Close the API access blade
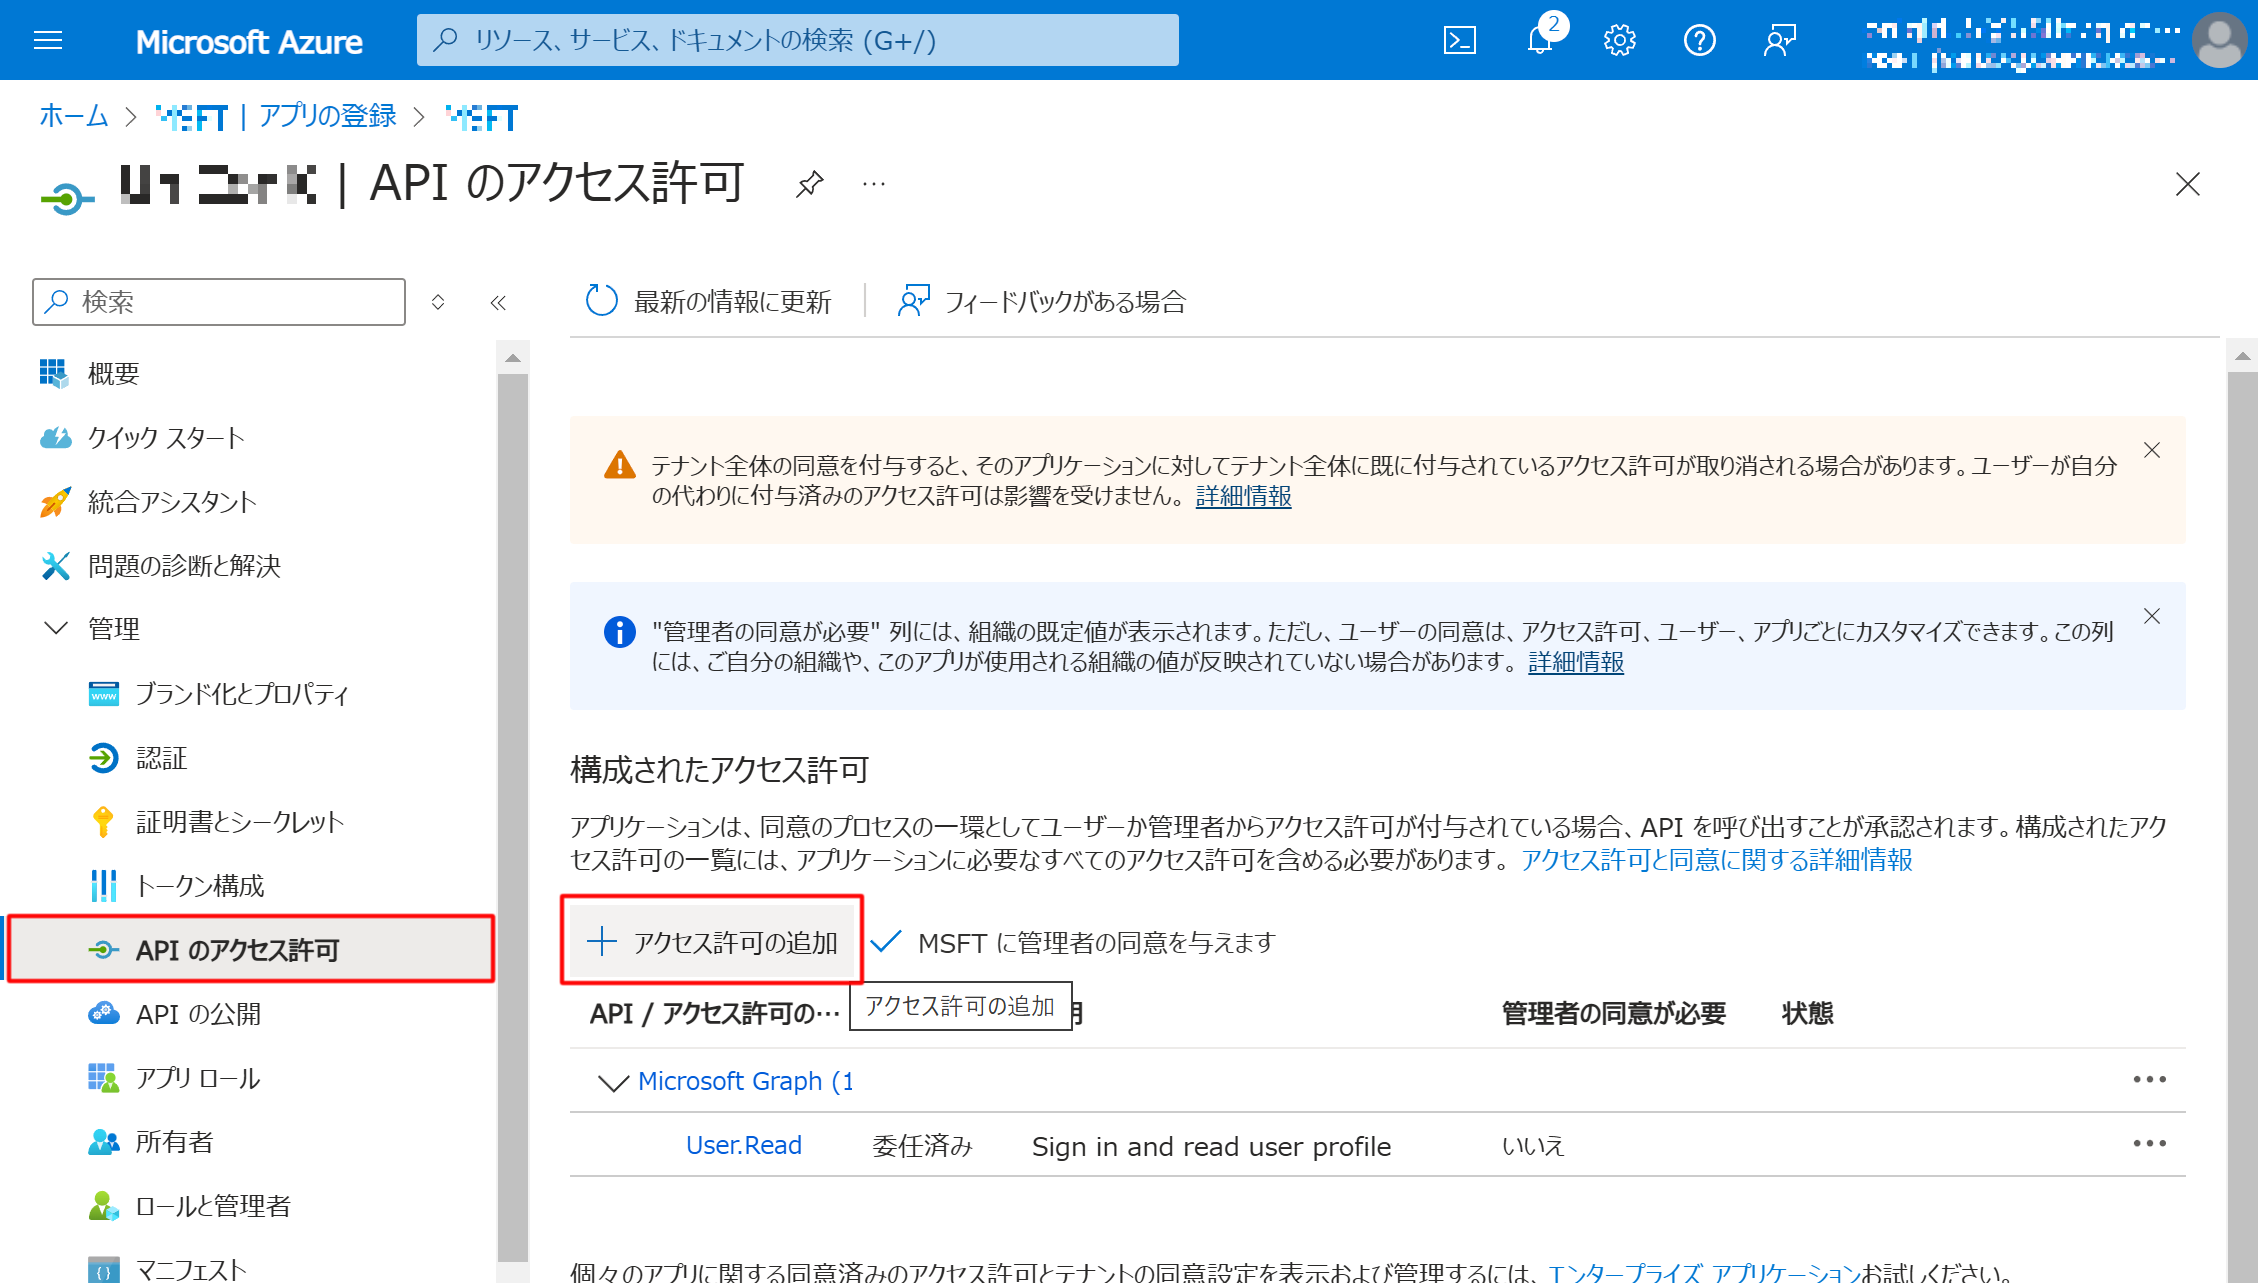 click(2188, 184)
